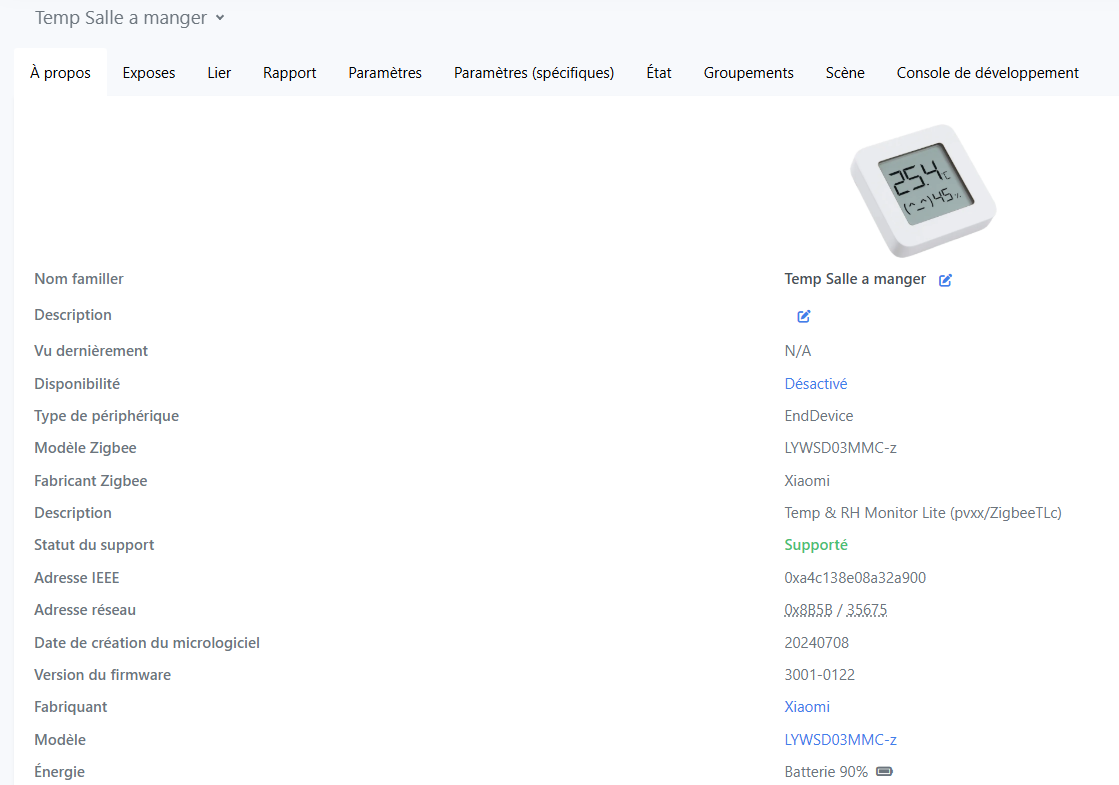The image size is (1119, 785).
Task: Open the Xiaomi manufacturer link
Action: click(807, 707)
